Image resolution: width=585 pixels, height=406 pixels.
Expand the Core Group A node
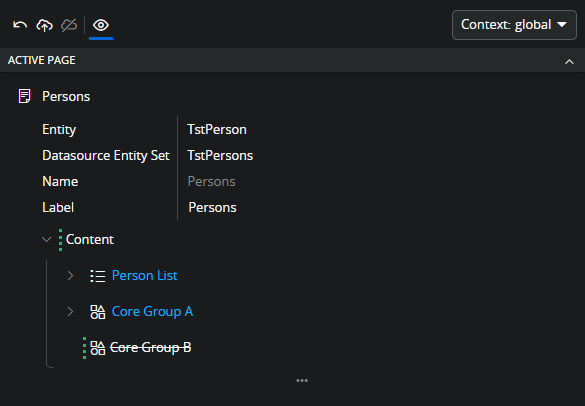click(x=70, y=312)
